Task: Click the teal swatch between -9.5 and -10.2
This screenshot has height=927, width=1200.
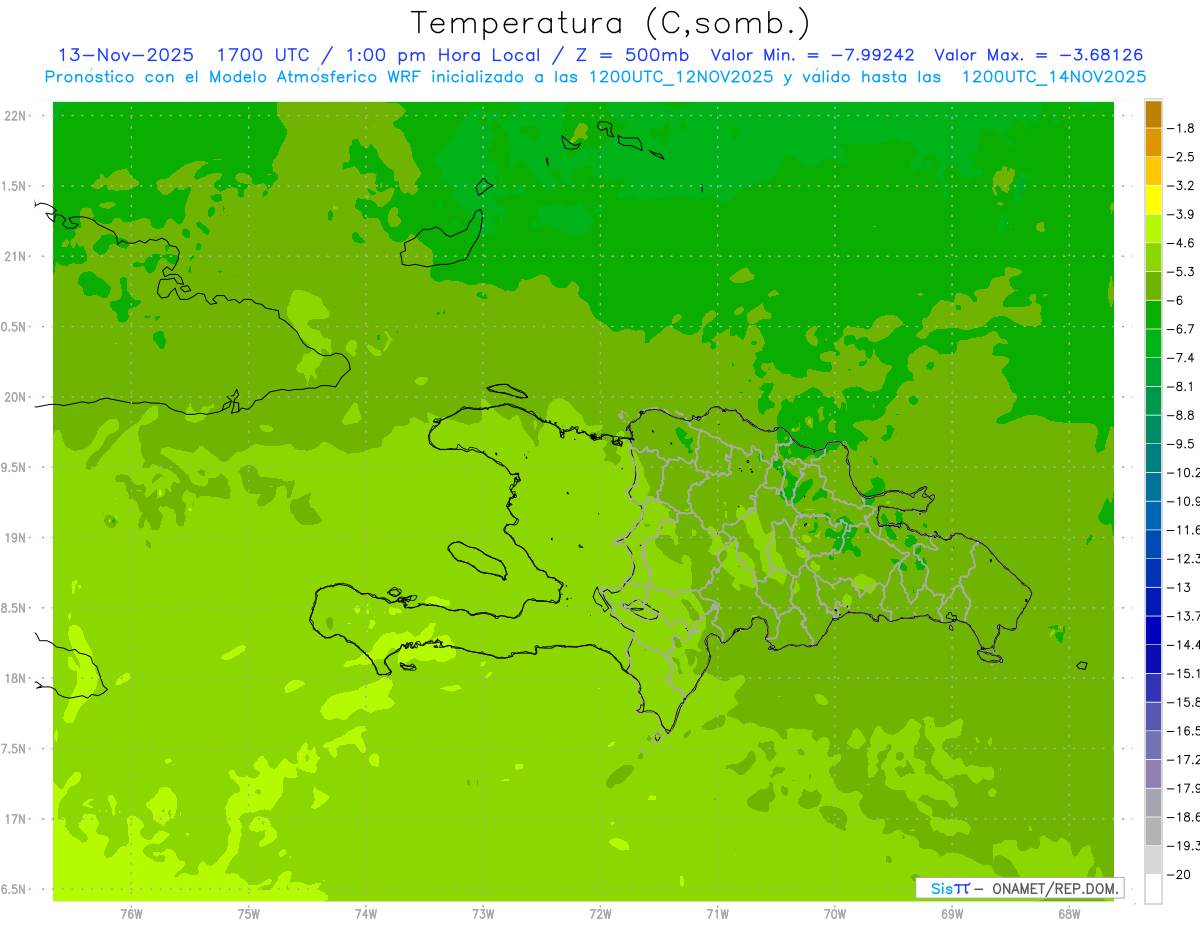Action: [x=1153, y=458]
